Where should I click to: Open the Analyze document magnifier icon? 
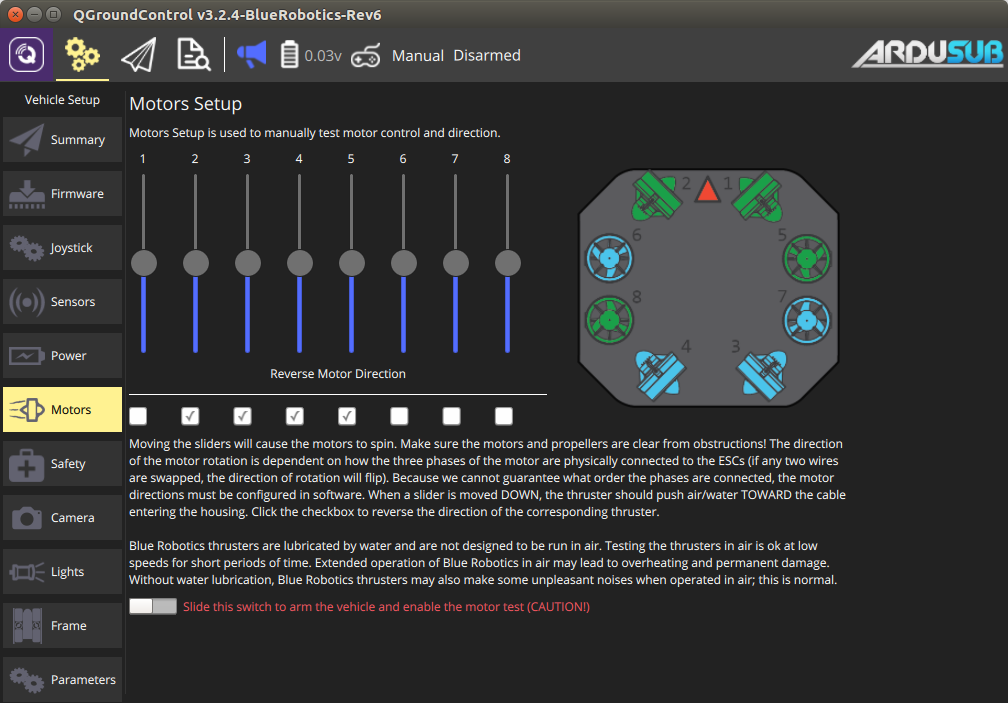click(x=193, y=55)
